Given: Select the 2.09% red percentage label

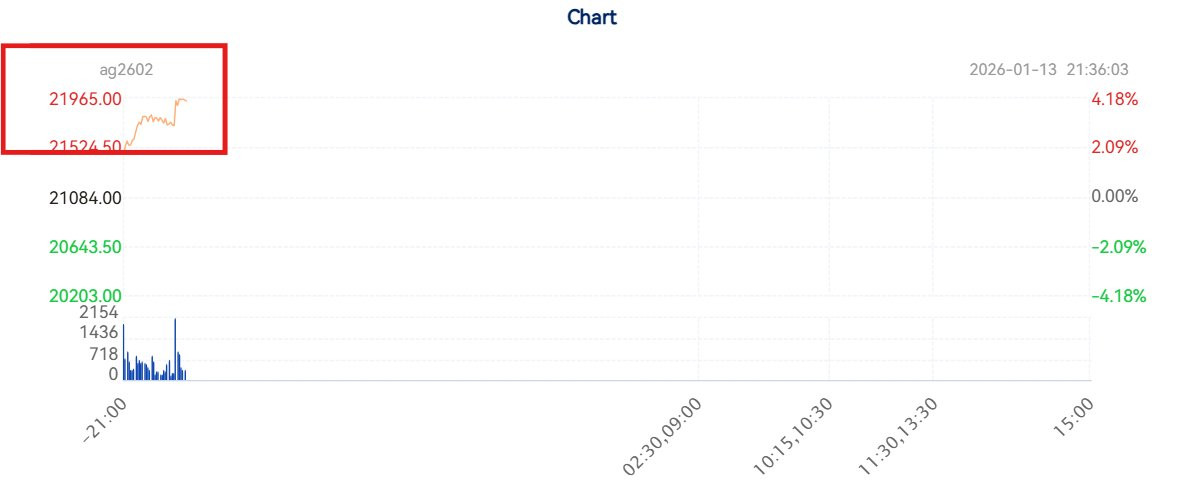Looking at the screenshot, I should tap(1114, 148).
